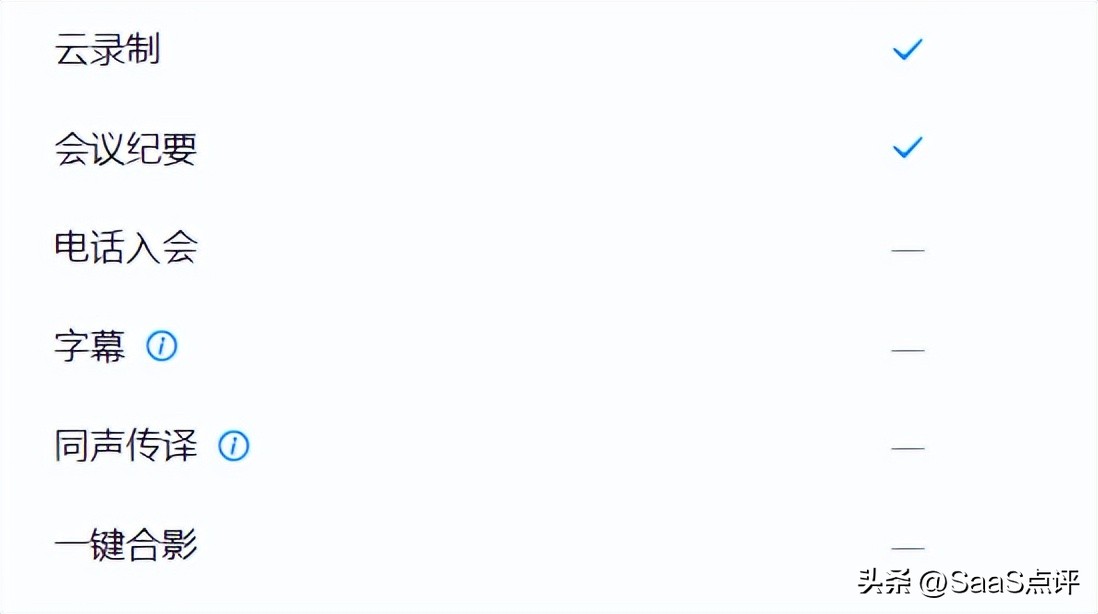This screenshot has height=614, width=1098.
Task: Click the dash indicator for 电话入会
Action: (x=907, y=248)
